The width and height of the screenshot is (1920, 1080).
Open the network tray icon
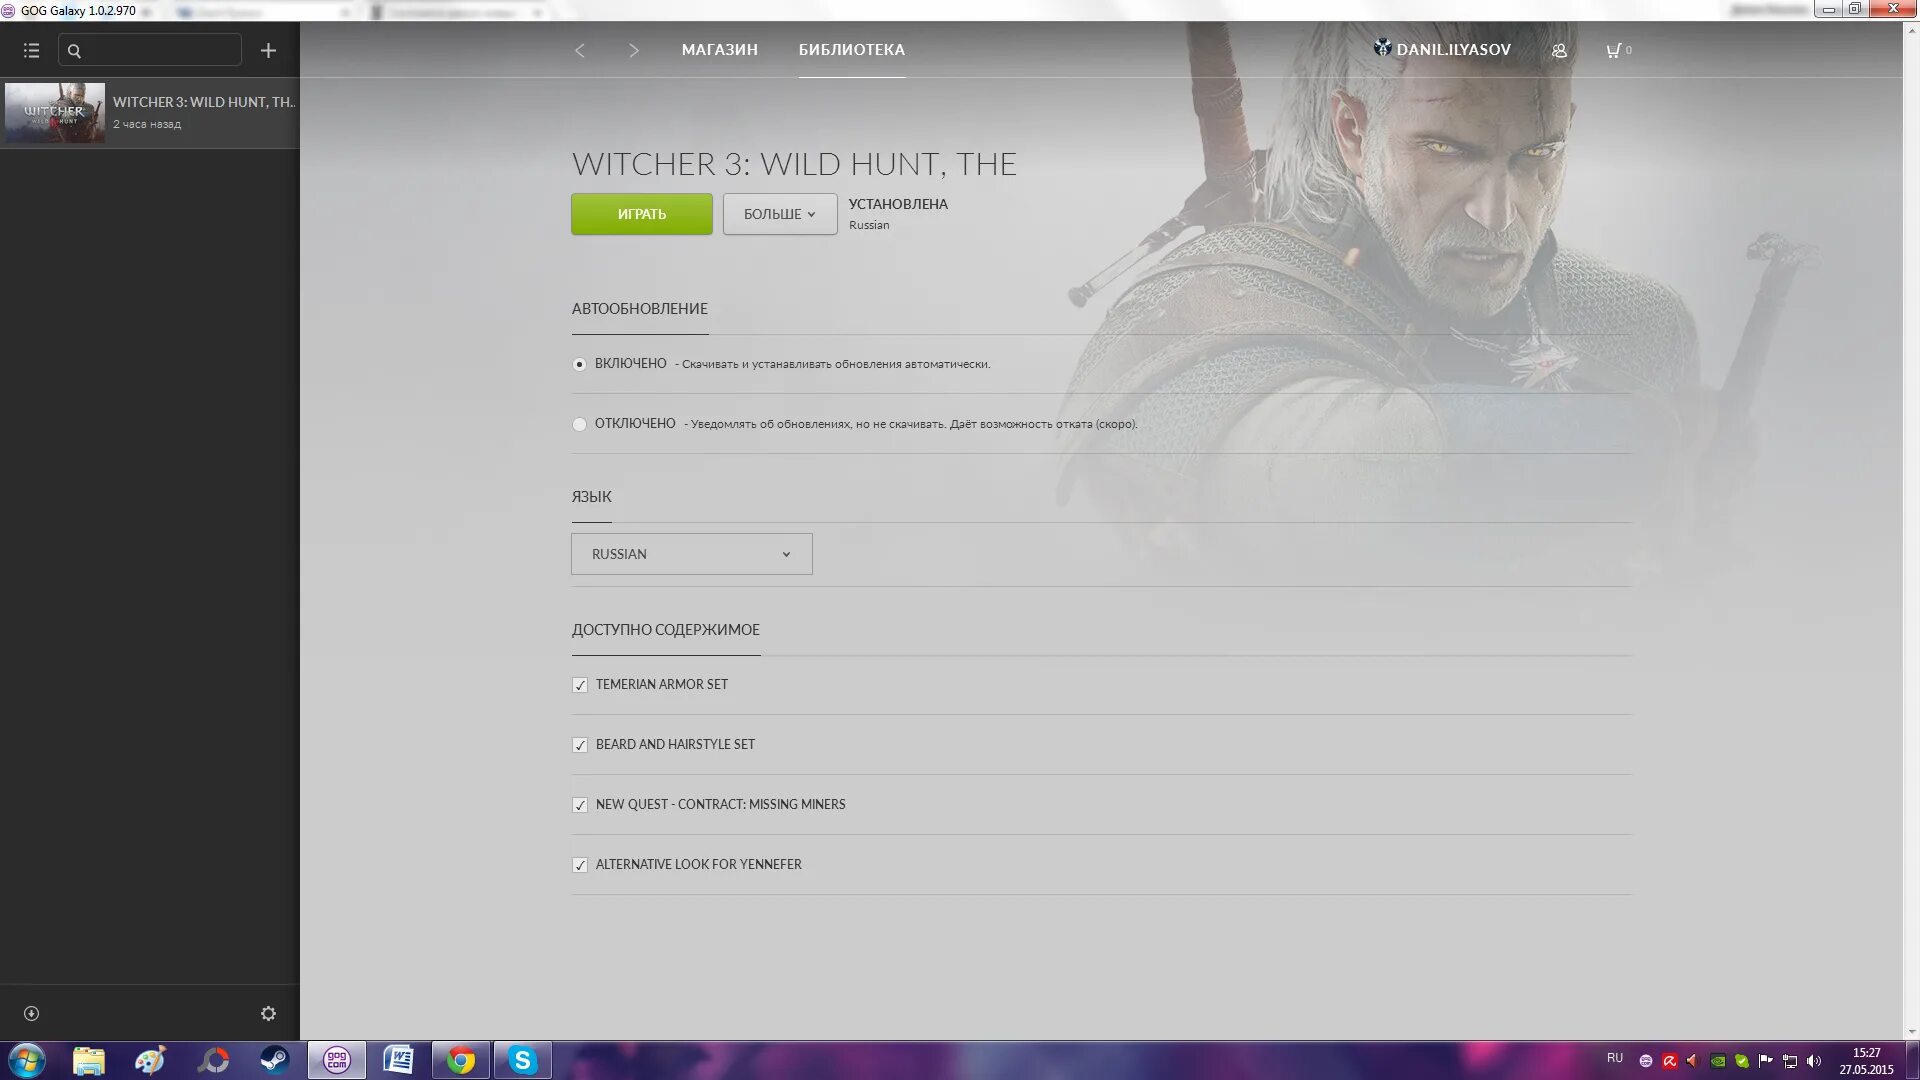(1790, 1061)
